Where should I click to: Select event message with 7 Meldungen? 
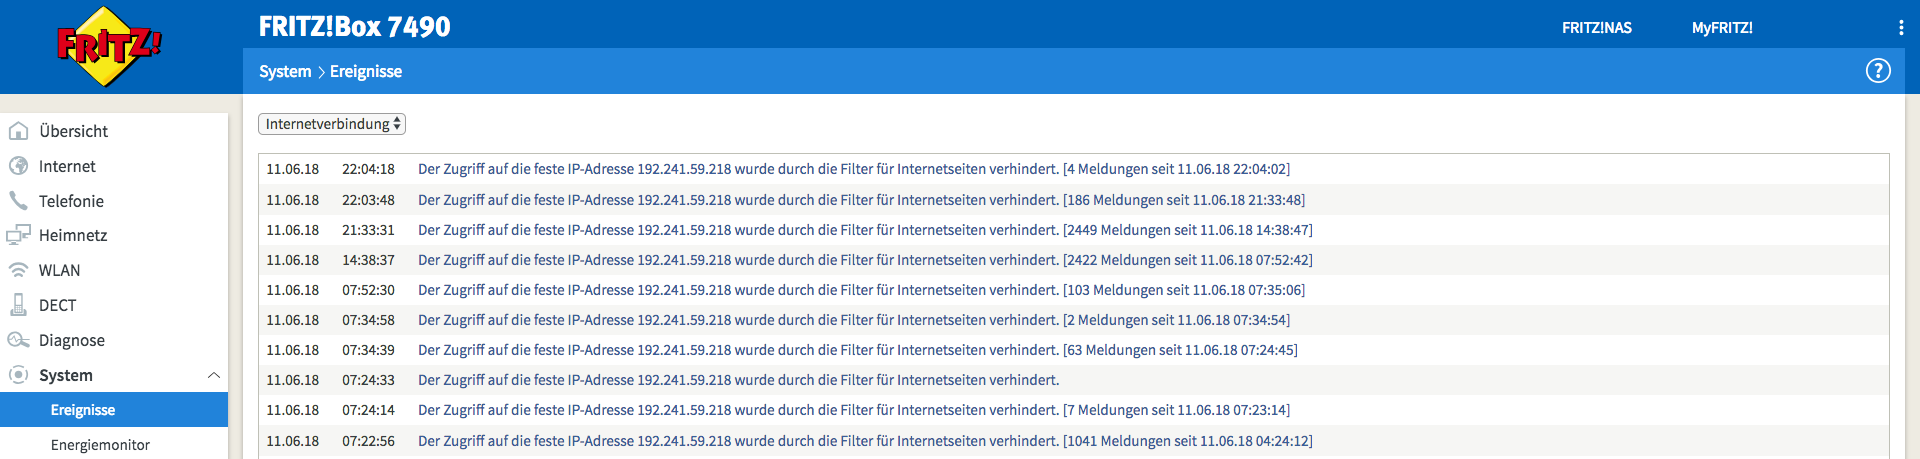point(854,410)
